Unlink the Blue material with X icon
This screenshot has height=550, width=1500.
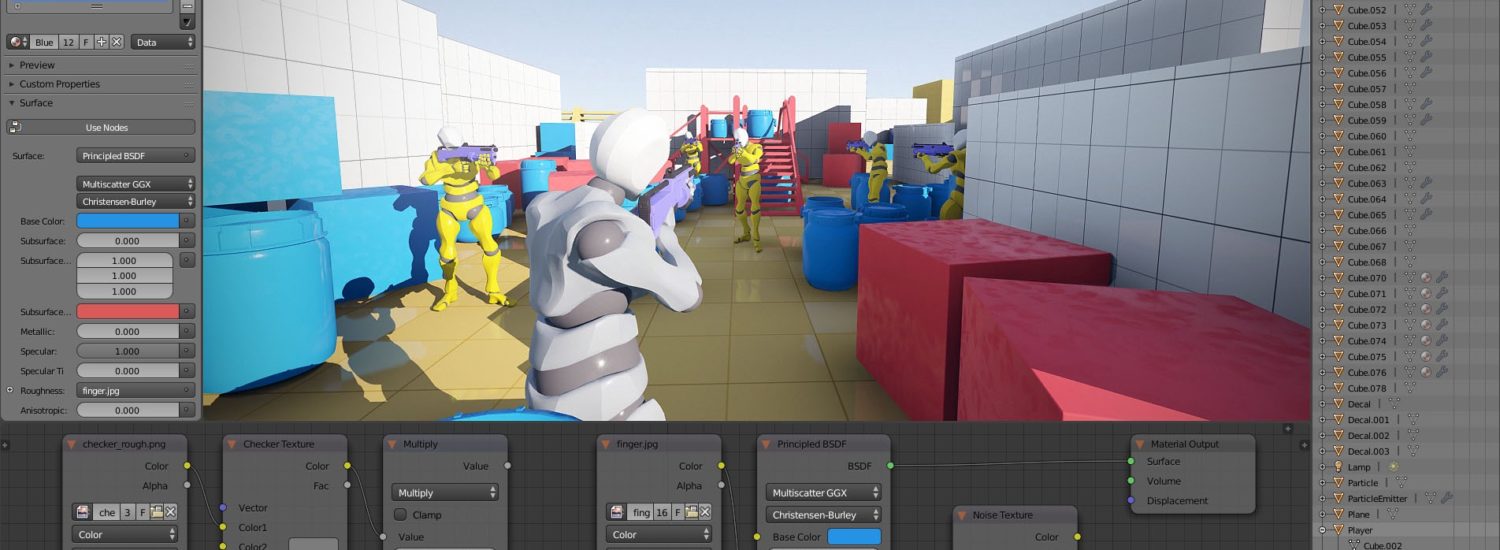(117, 42)
